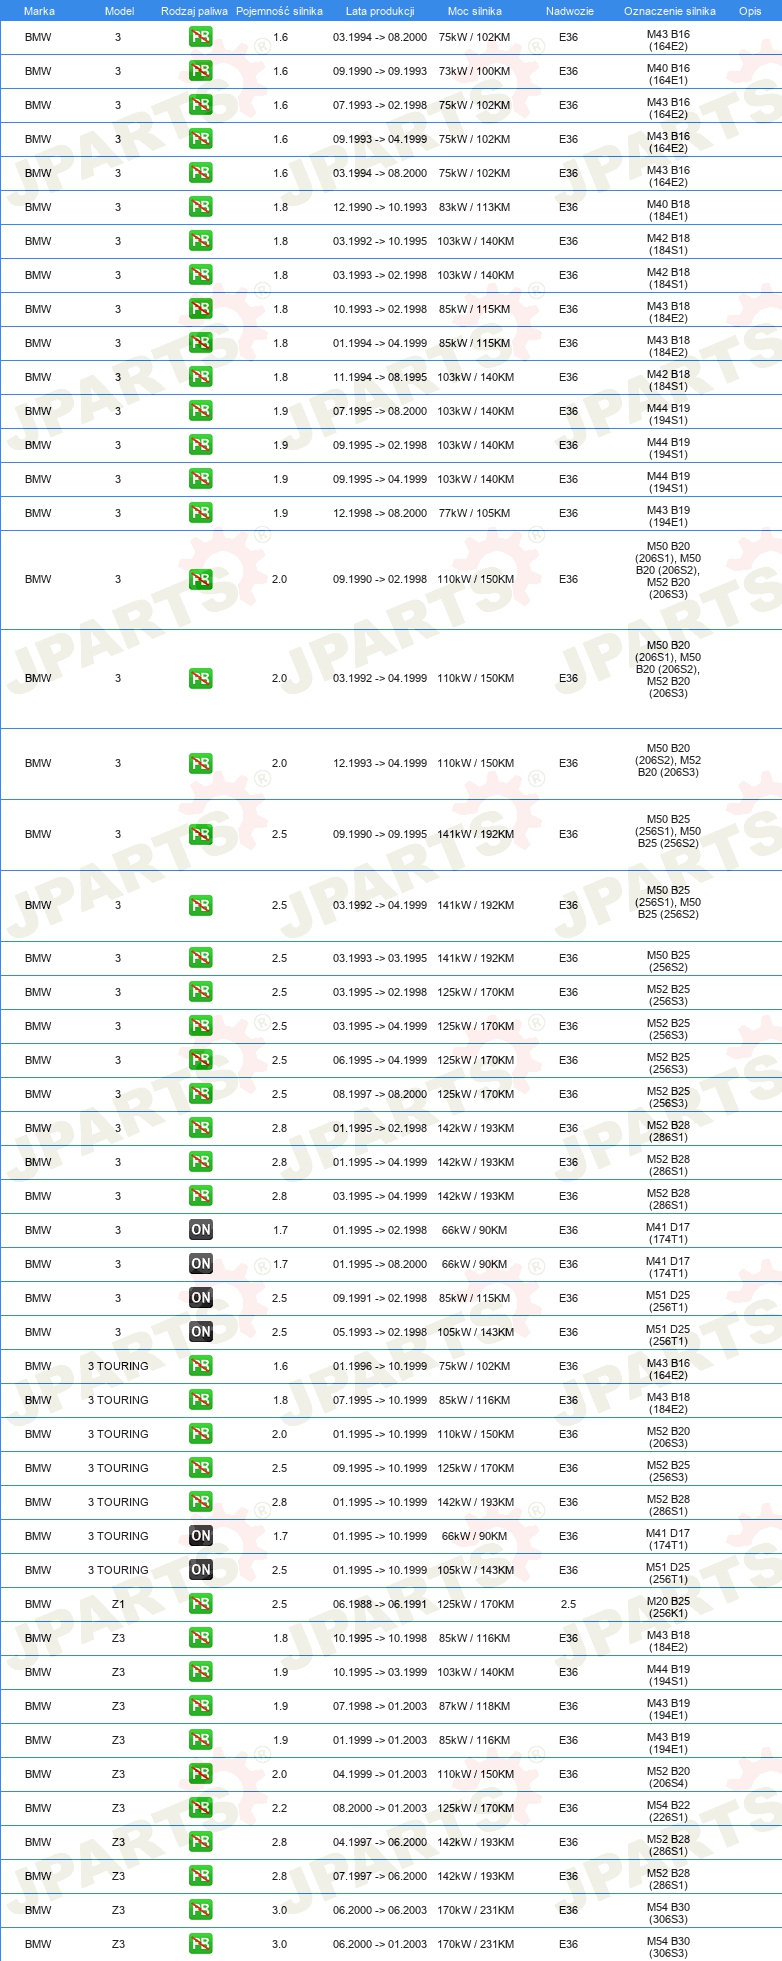The width and height of the screenshot is (782, 1961).
Task: Click petrol icon in the 73kW / 100KM row
Action: pos(201,71)
